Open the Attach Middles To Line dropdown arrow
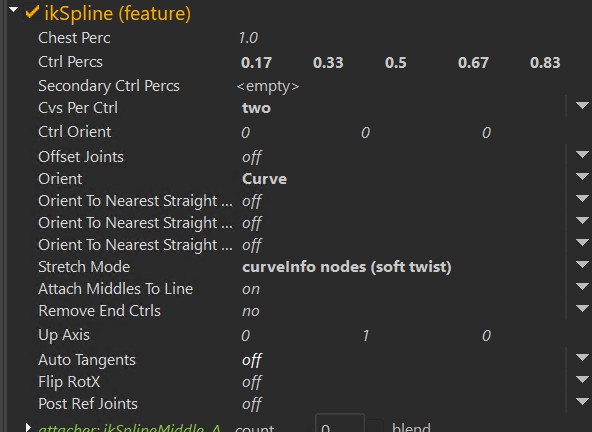The height and width of the screenshot is (432, 592). click(x=583, y=287)
